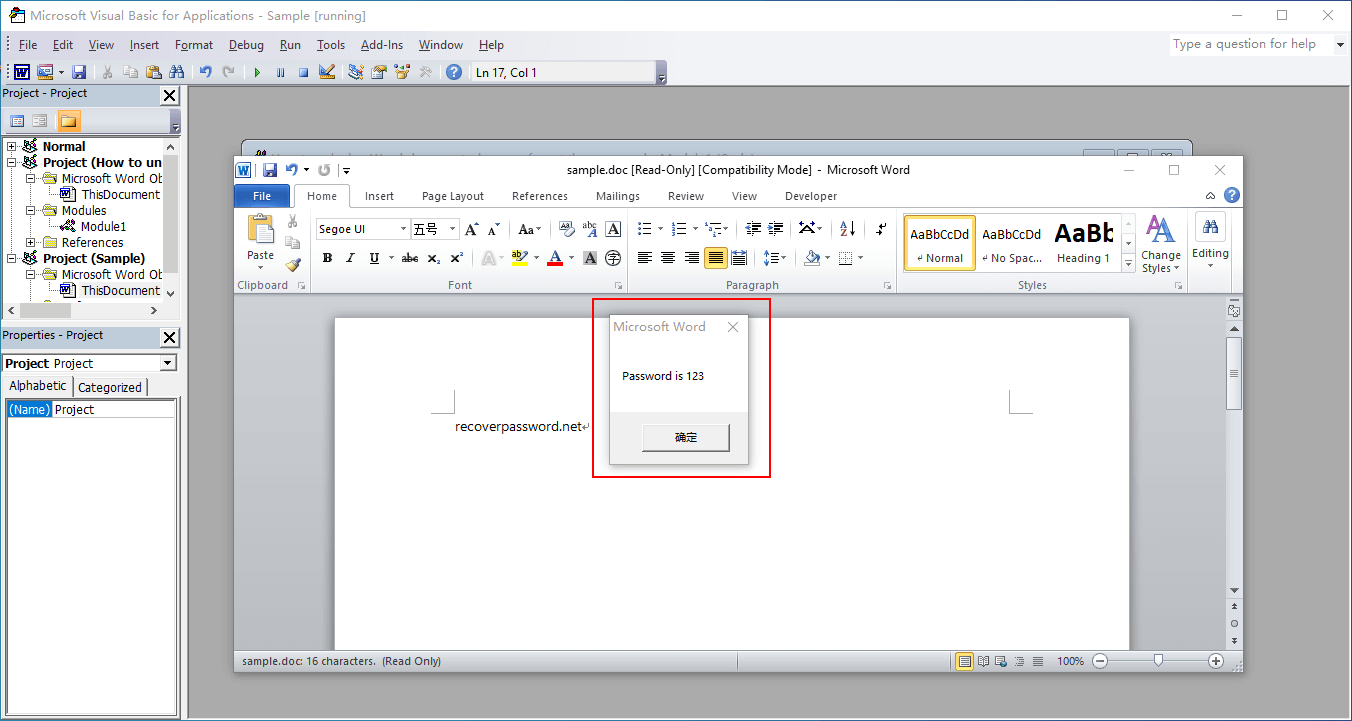This screenshot has height=721, width=1352.
Task: Select Module1 in the project tree
Action: [x=104, y=227]
